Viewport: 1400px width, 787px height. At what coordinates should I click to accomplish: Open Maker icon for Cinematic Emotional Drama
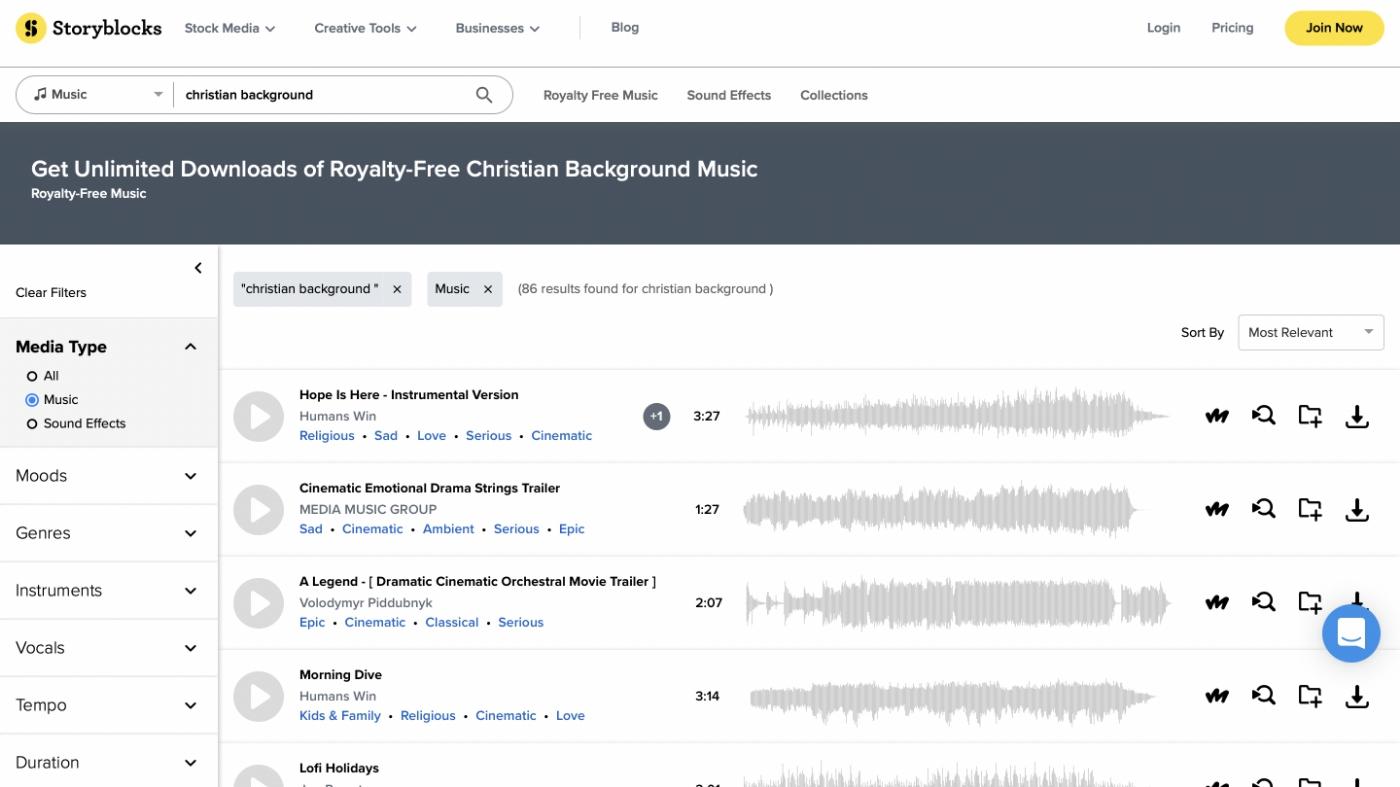point(1217,509)
